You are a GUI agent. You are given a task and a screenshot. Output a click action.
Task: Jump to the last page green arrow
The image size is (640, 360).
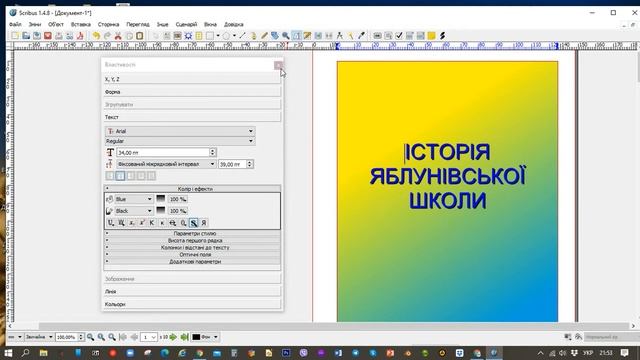click(184, 337)
